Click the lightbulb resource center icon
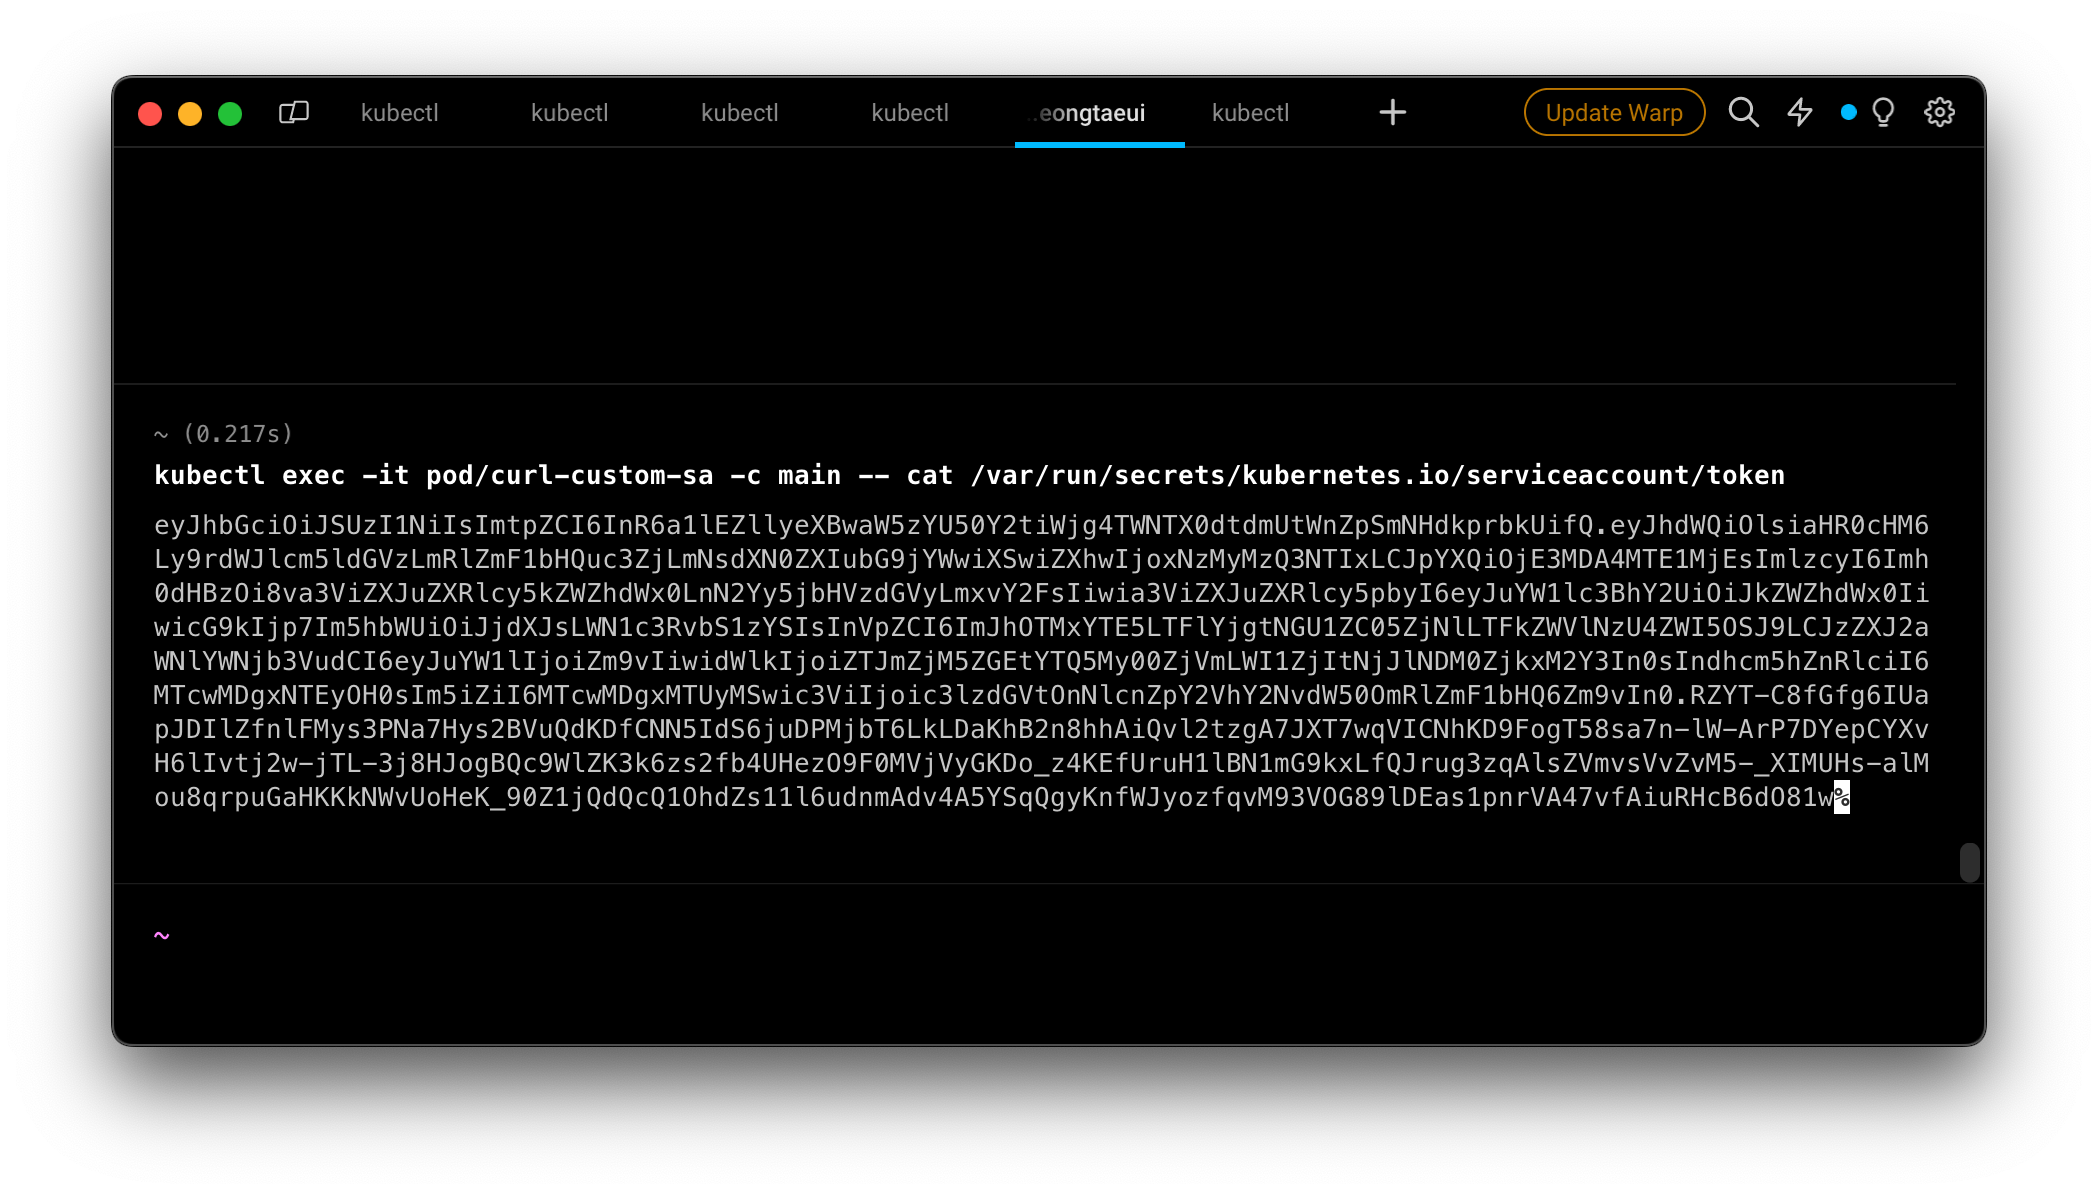2098x1194 pixels. coord(1883,112)
